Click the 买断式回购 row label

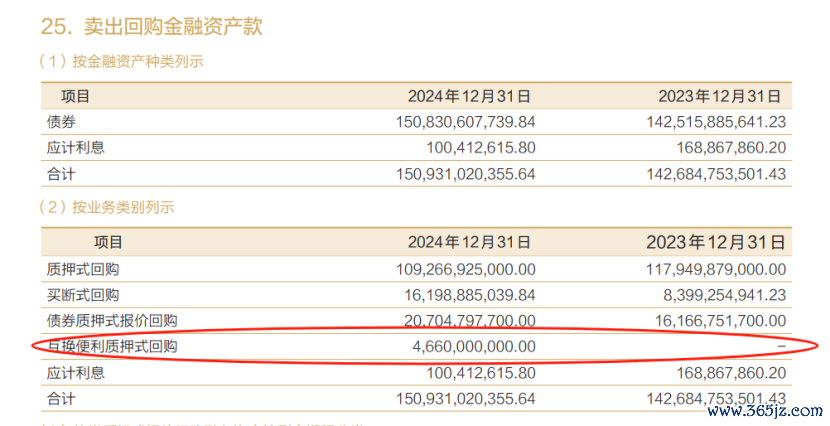83,295
